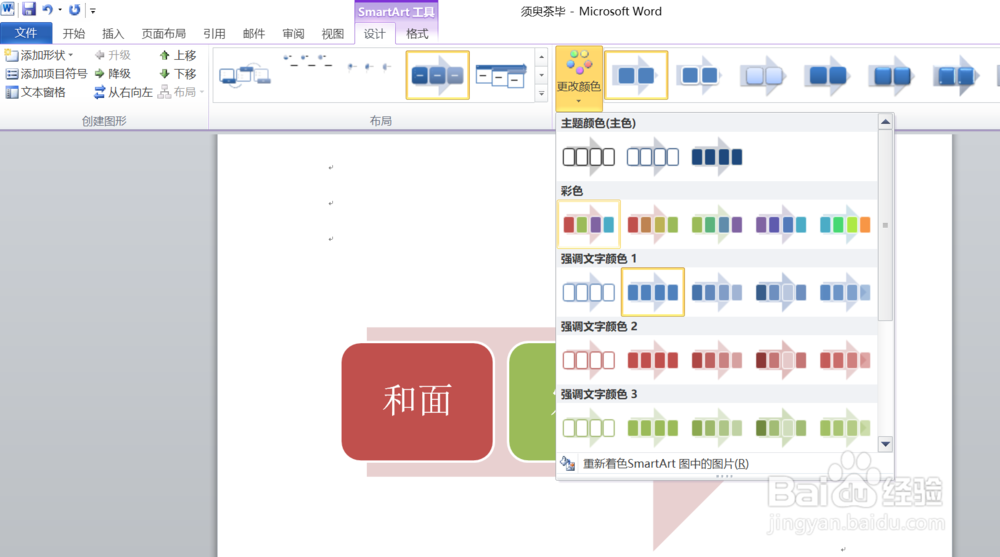The height and width of the screenshot is (557, 1000).
Task: Pick the third 彩色 green-purple scheme
Action: pos(717,224)
